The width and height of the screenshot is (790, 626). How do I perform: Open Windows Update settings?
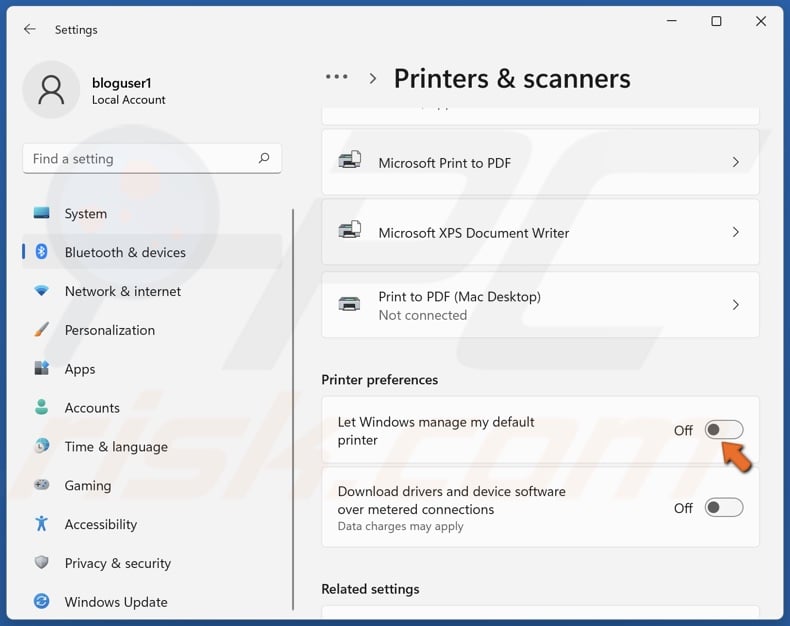tap(152, 601)
